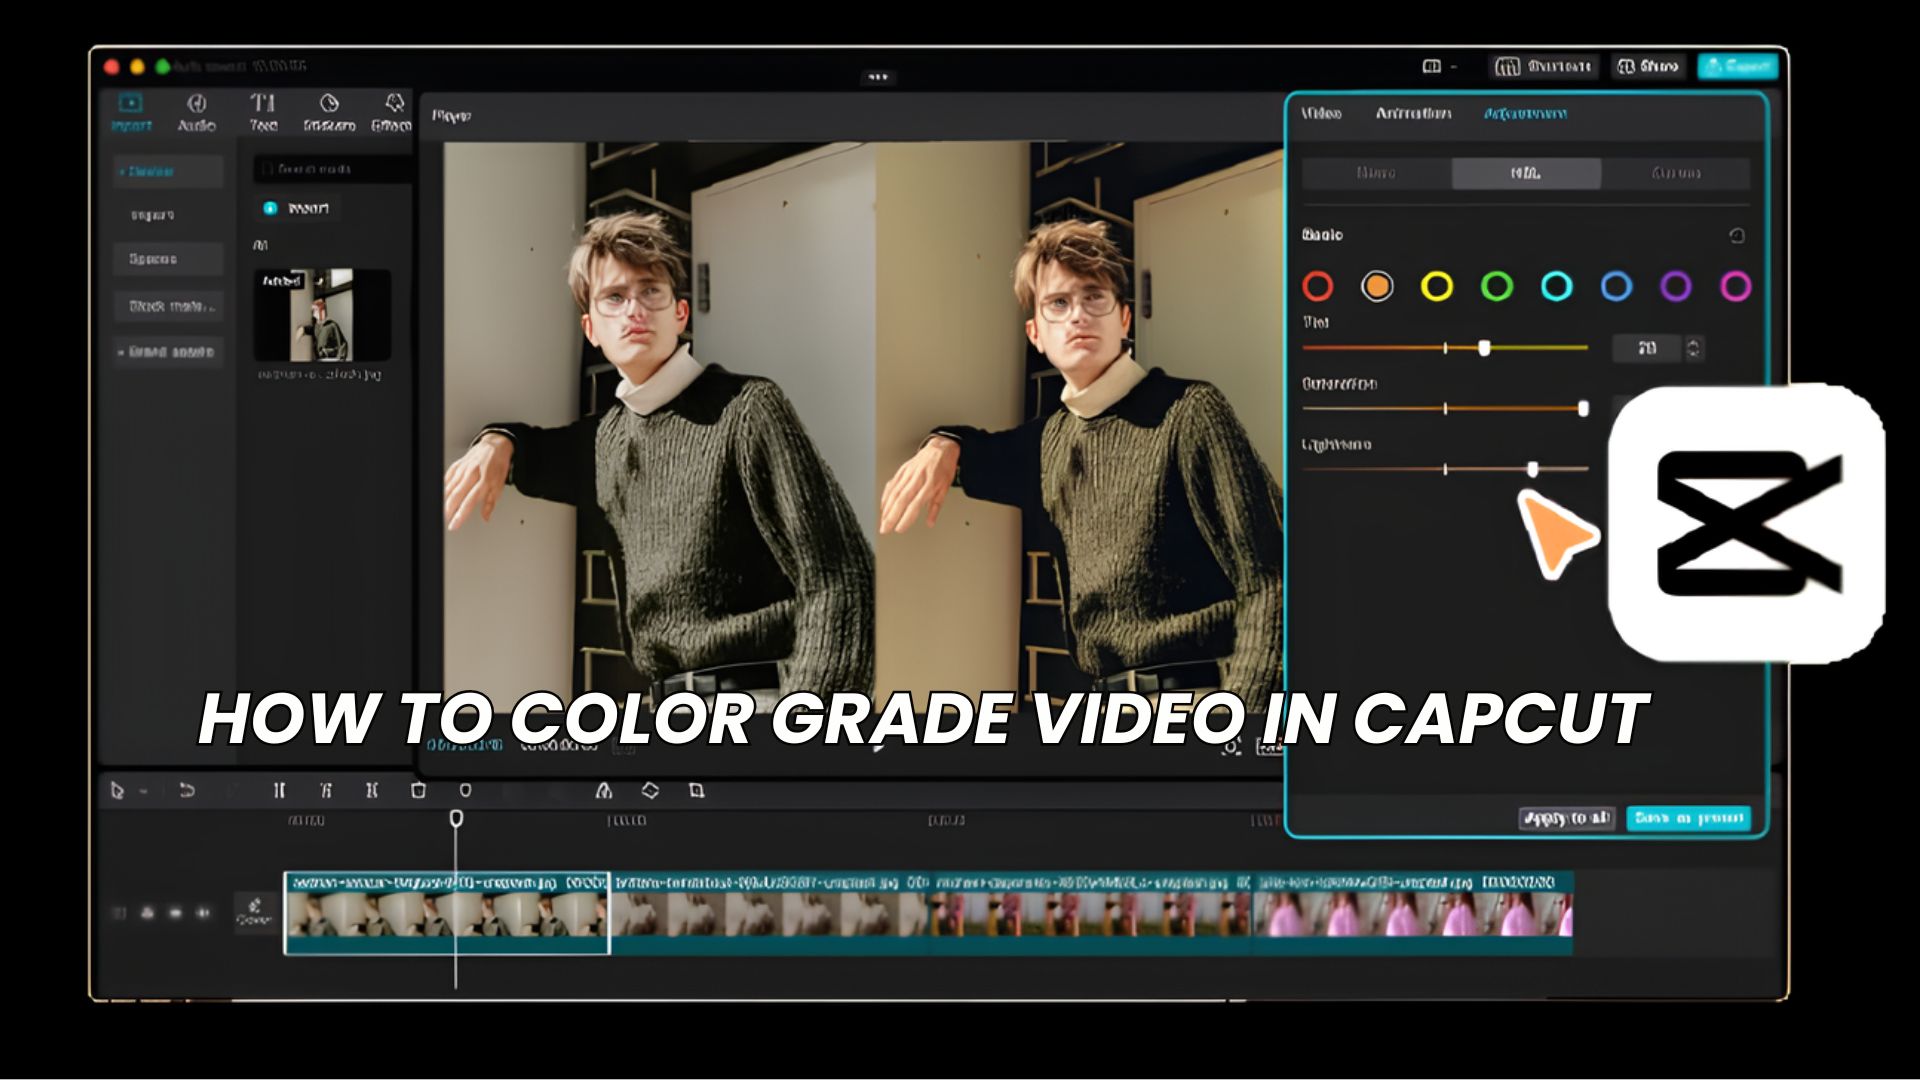Screen dimensions: 1920x1080
Task: Select Stock materials in the sidebar
Action: point(168,306)
